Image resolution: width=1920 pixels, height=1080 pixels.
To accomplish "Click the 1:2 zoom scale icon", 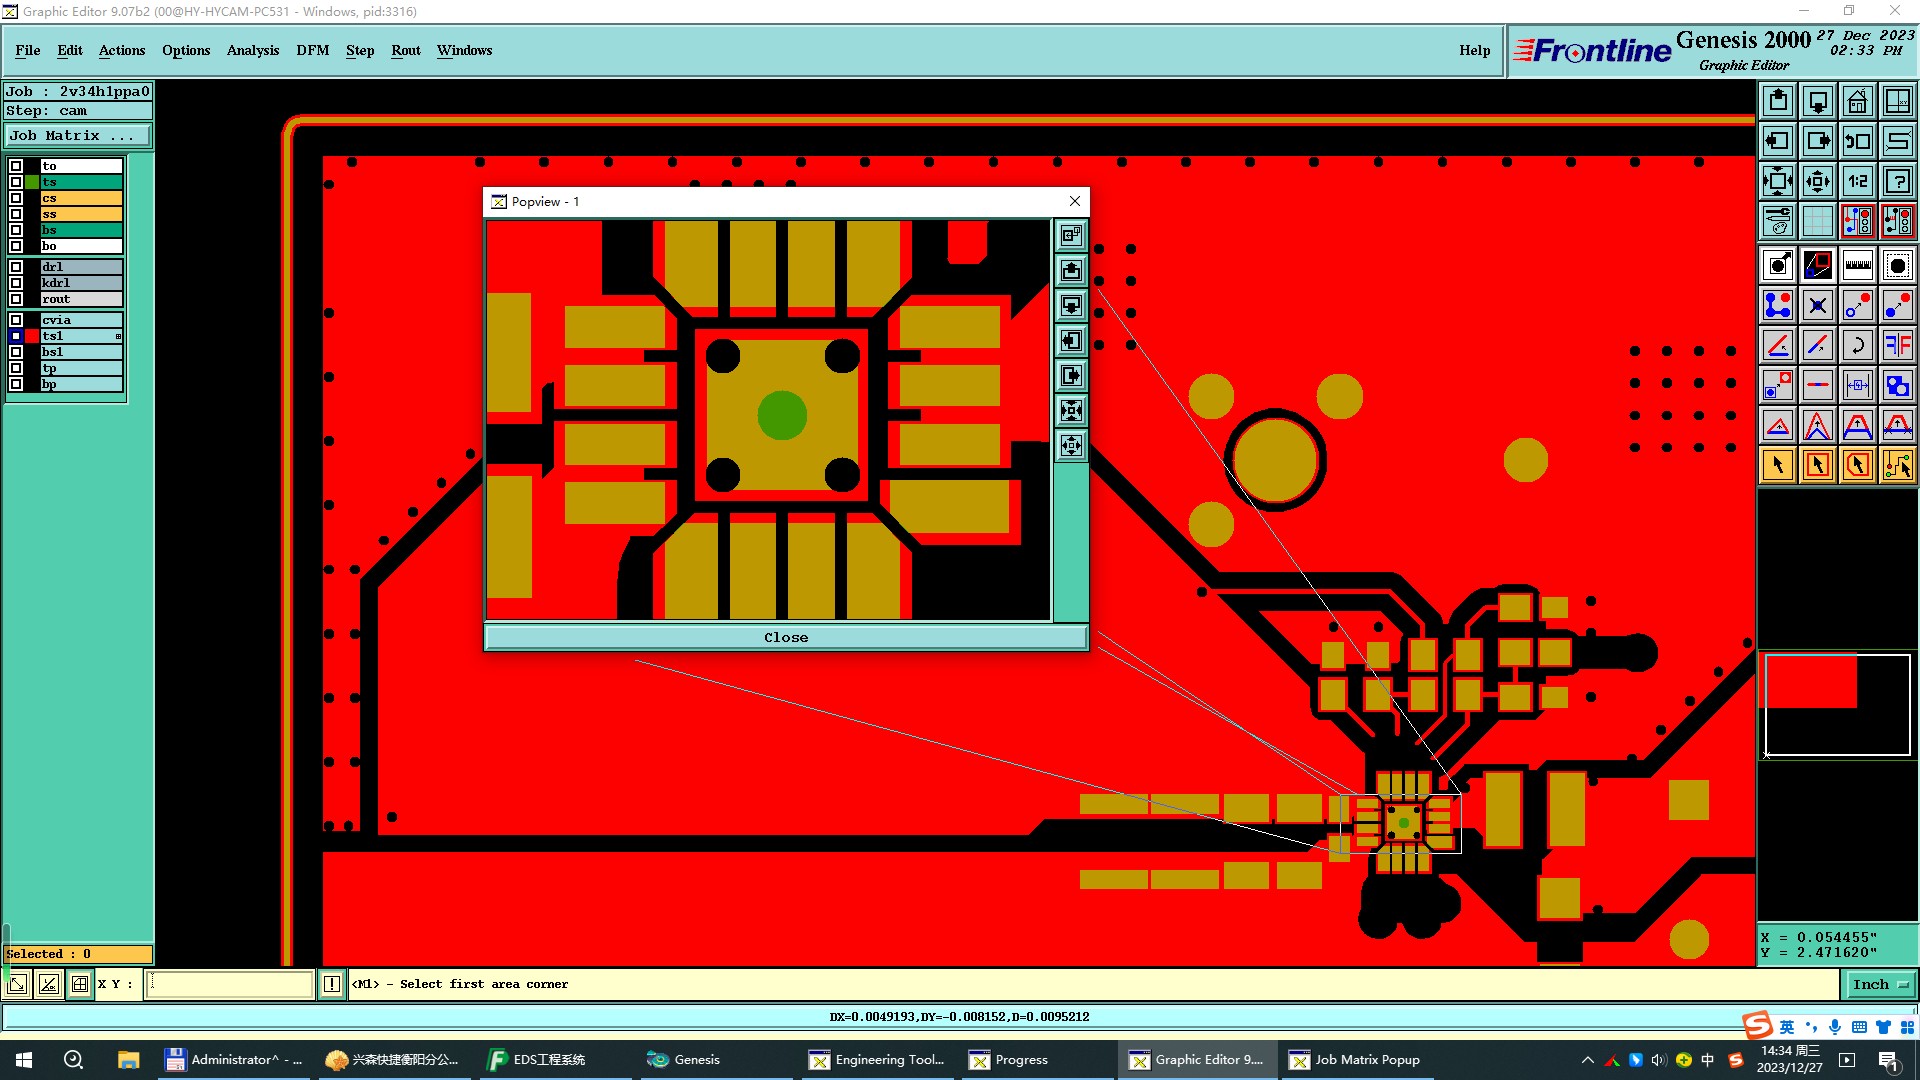I will (1857, 181).
